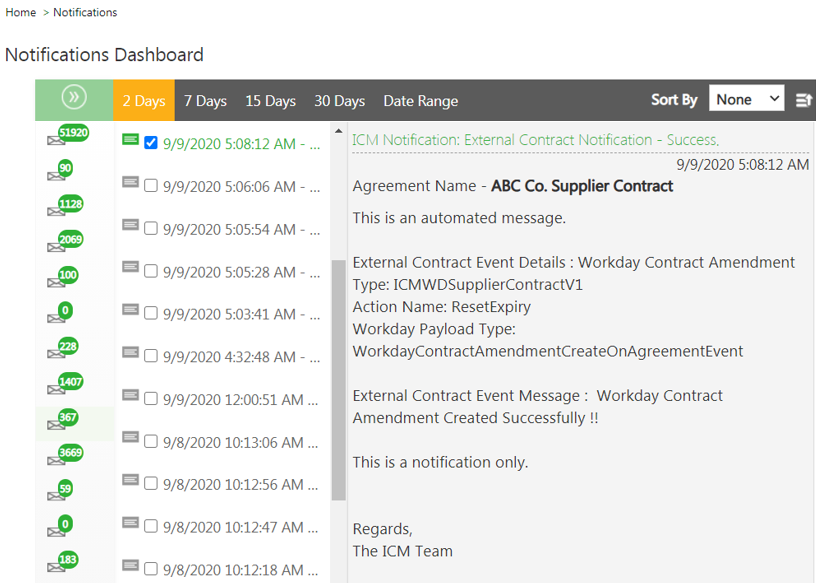Viewport: 816px width, 583px height.
Task: Check the 9/9/2020 5:05:54 AM notification
Action: [x=151, y=228]
